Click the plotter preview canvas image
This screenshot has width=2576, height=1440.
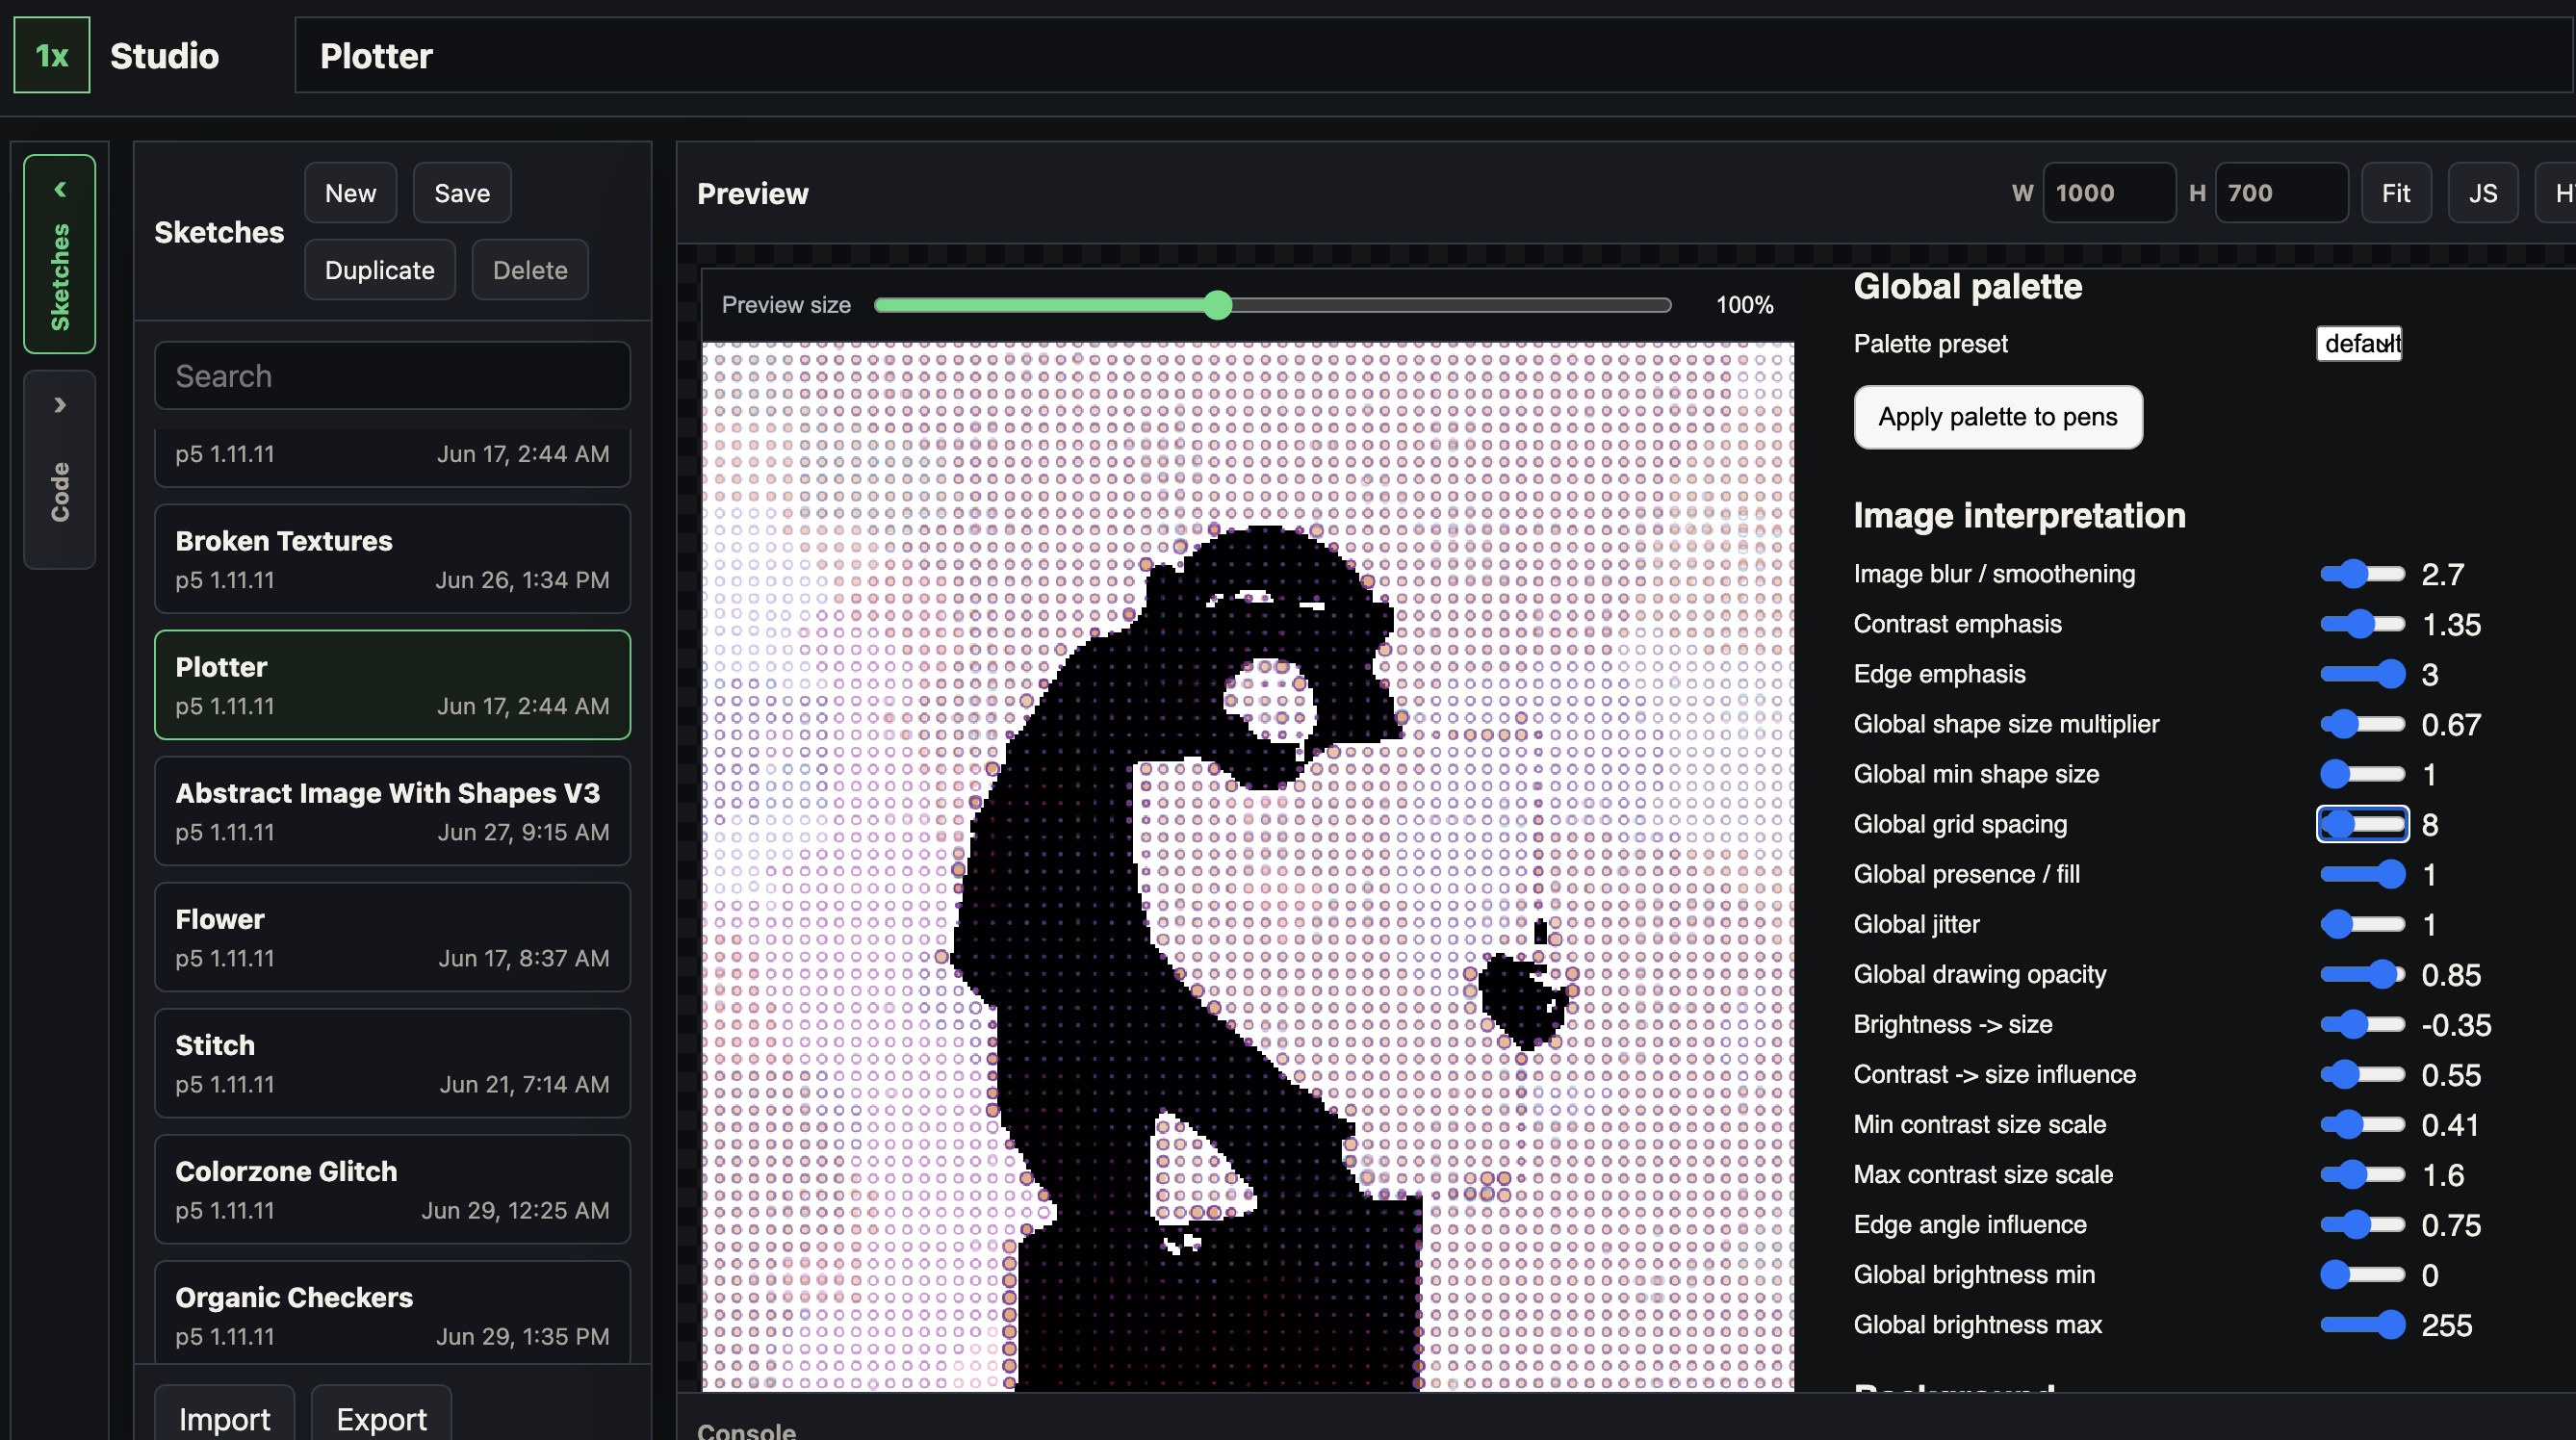tap(1247, 866)
